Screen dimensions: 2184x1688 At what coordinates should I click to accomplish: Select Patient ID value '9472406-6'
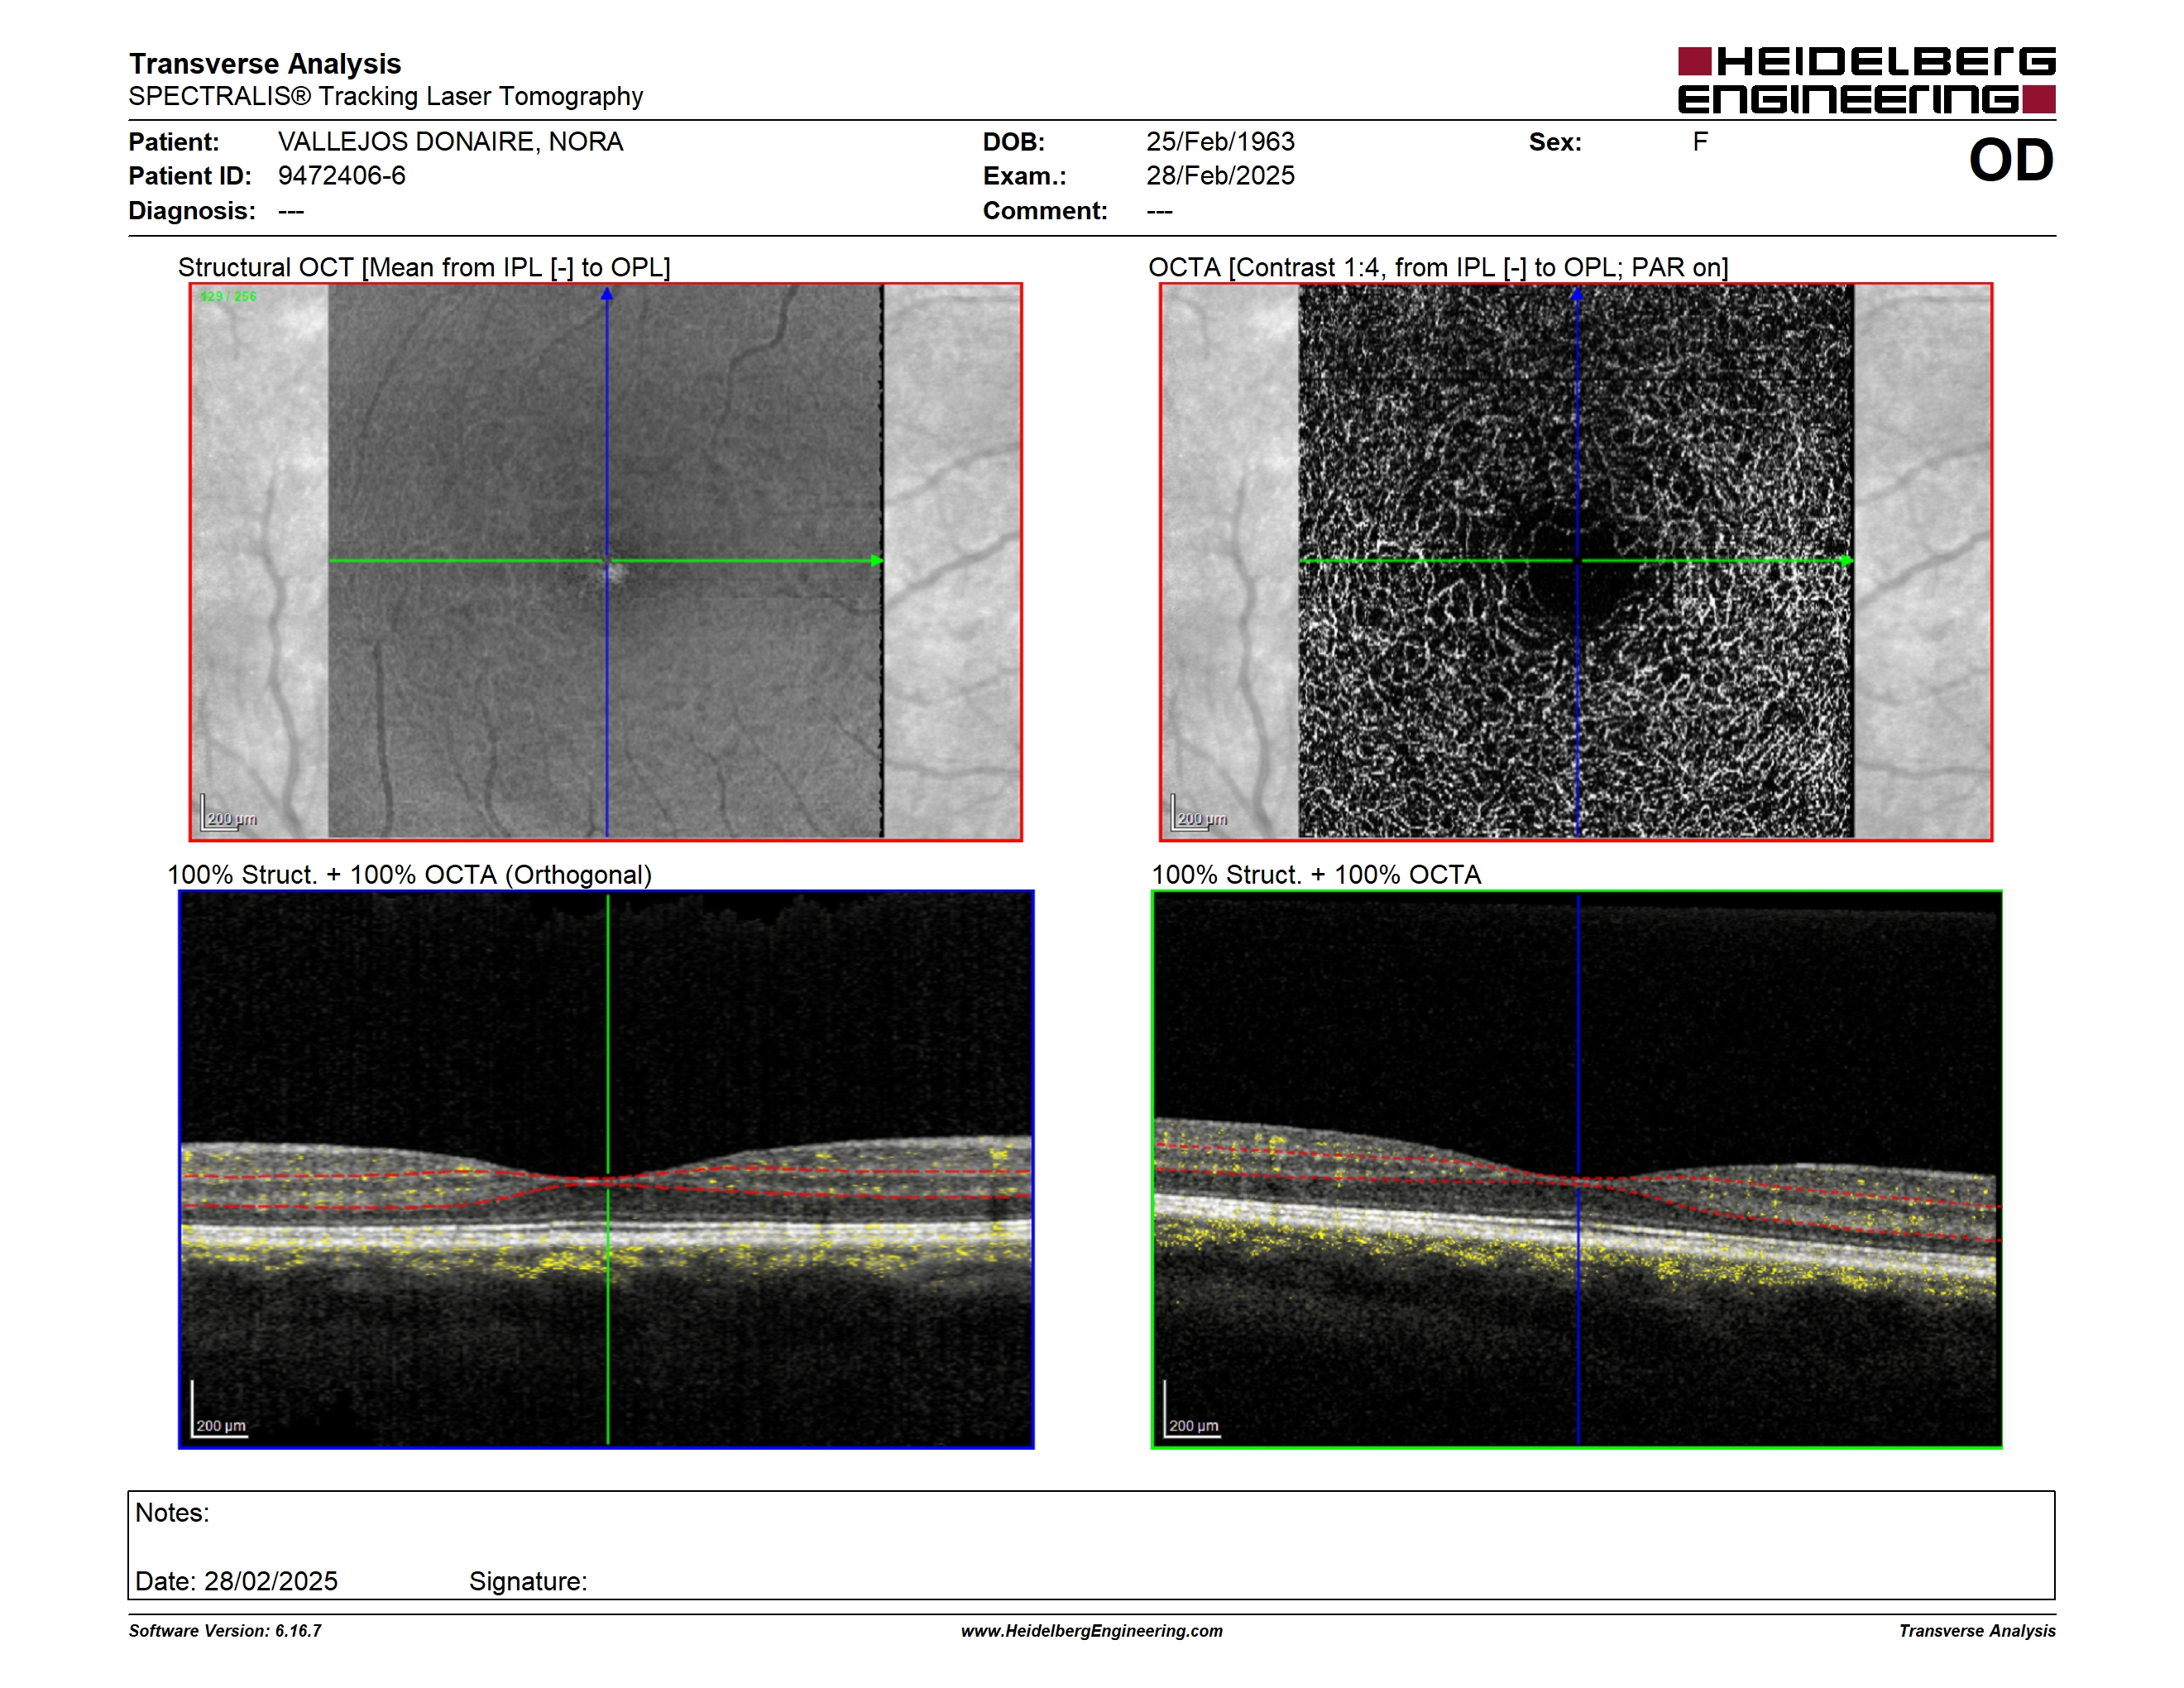point(342,176)
